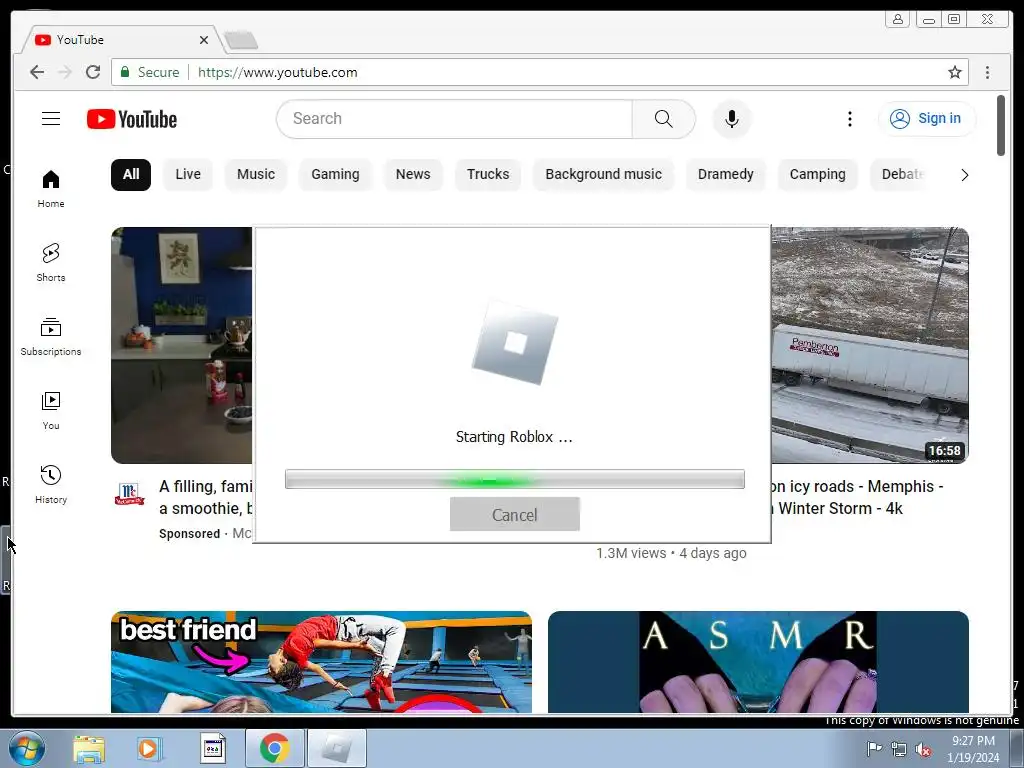Open a new tab in Chrome

241,40
